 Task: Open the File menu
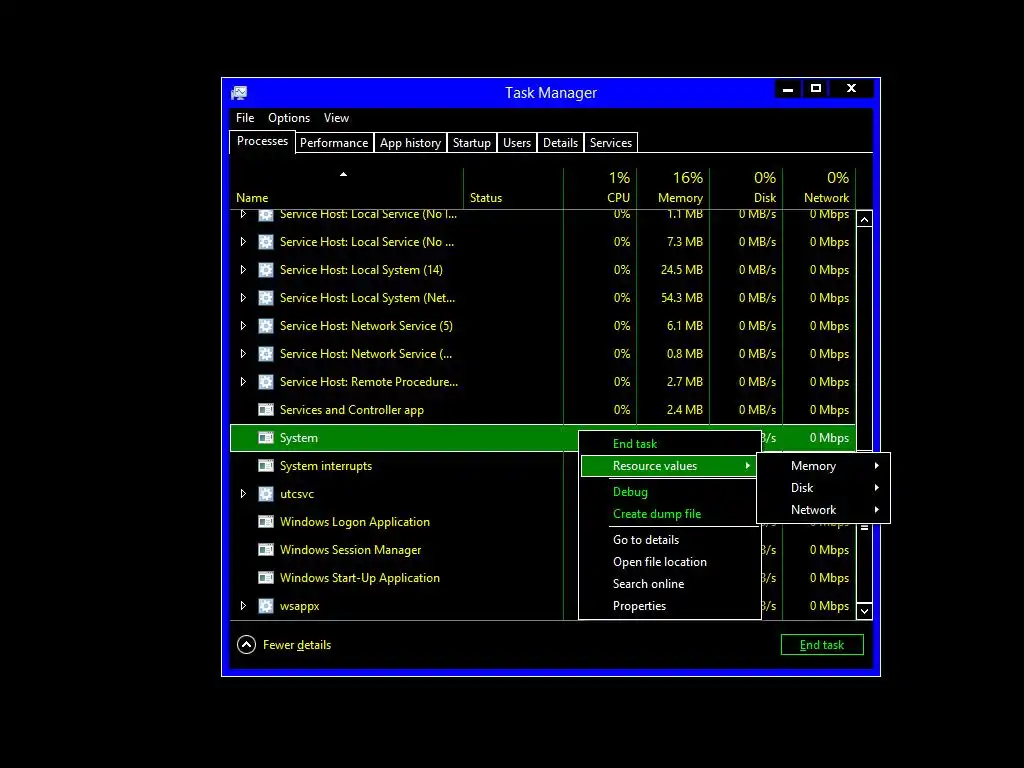click(x=245, y=118)
